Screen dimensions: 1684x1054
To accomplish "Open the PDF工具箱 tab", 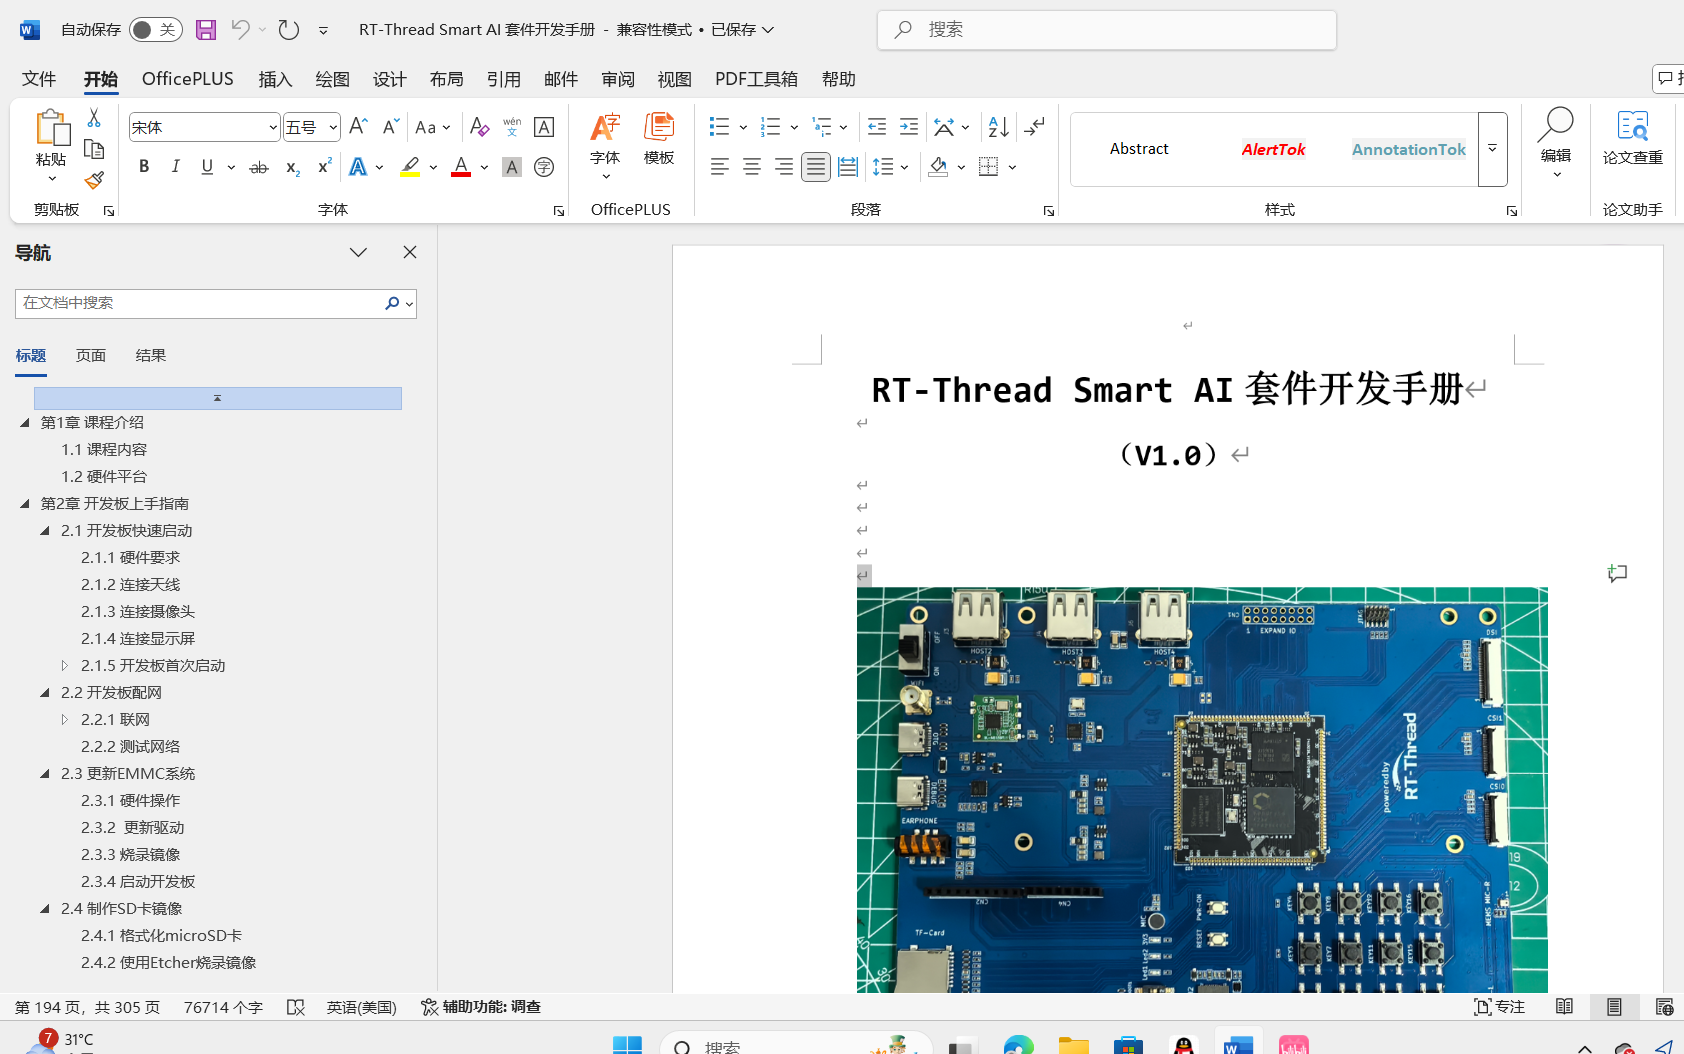I will (756, 79).
